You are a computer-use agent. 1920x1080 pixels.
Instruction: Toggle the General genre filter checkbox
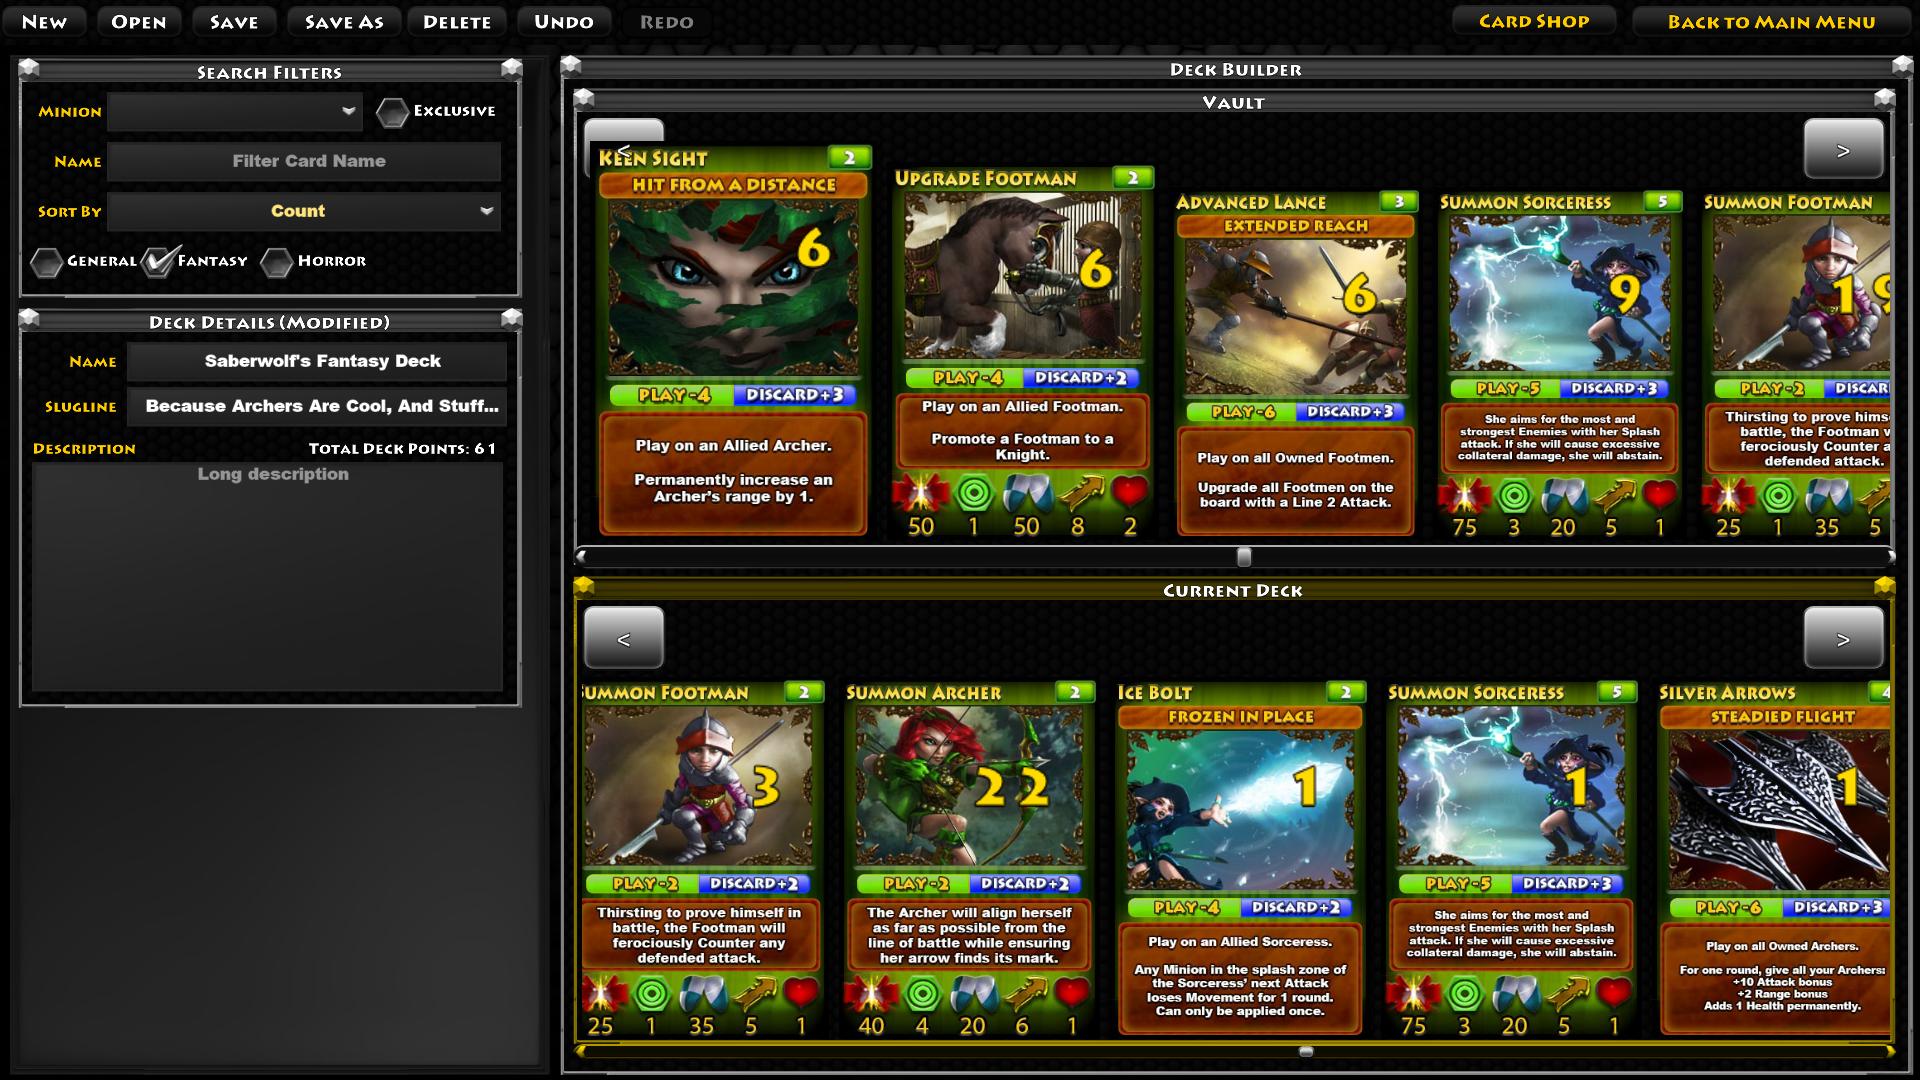point(47,260)
